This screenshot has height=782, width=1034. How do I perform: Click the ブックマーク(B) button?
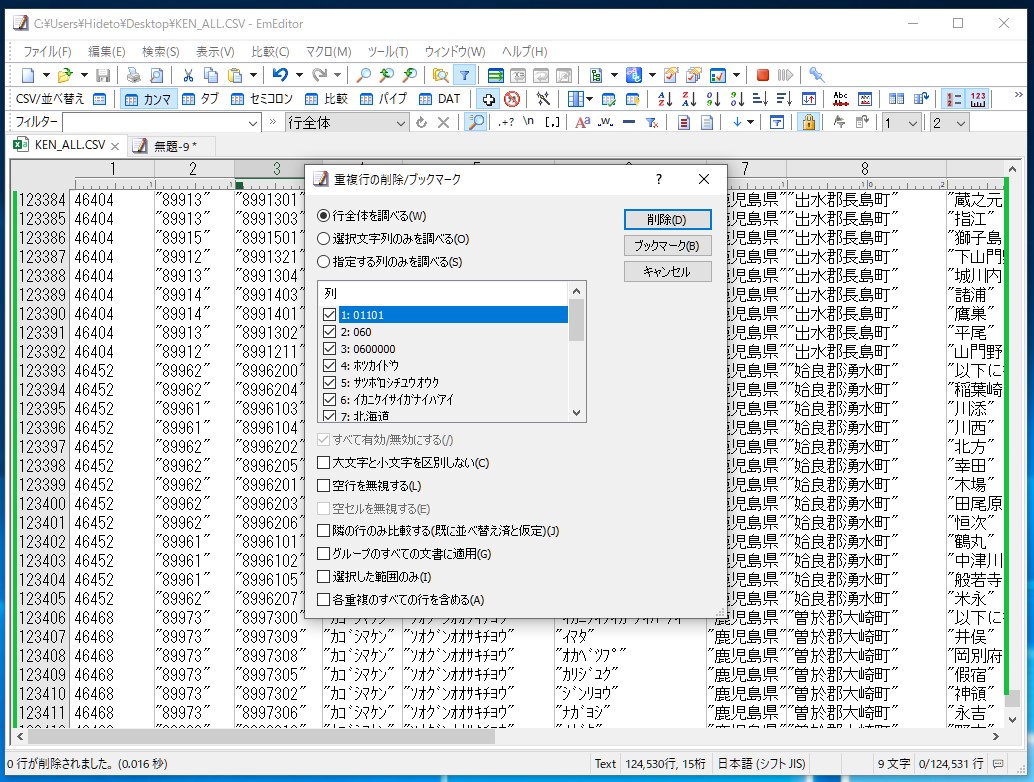click(x=667, y=245)
